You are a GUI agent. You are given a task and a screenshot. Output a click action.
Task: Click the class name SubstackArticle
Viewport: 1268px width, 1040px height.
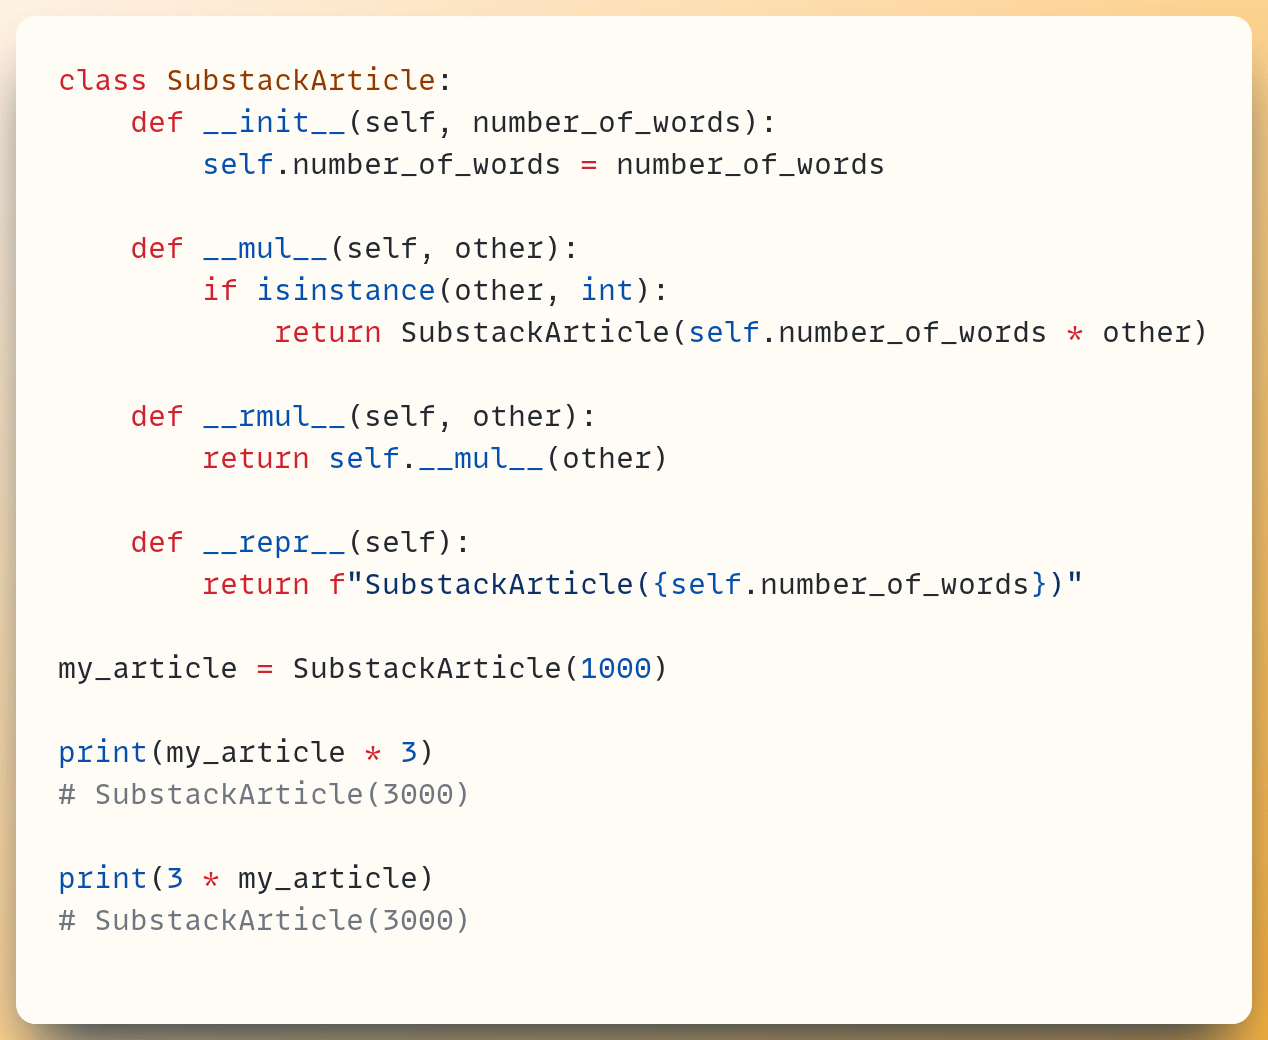tap(300, 80)
